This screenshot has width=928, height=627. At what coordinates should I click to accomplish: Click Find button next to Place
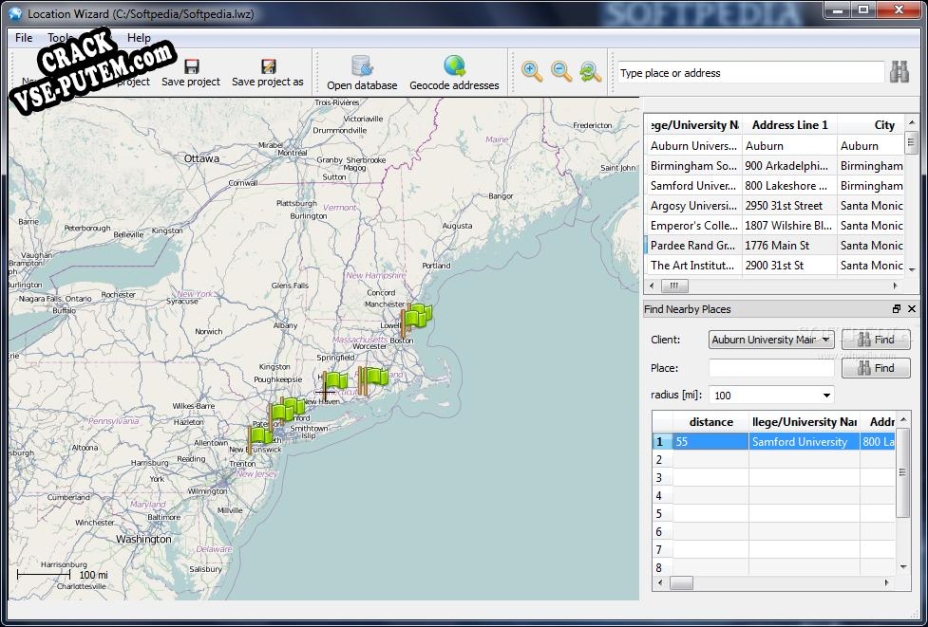876,368
